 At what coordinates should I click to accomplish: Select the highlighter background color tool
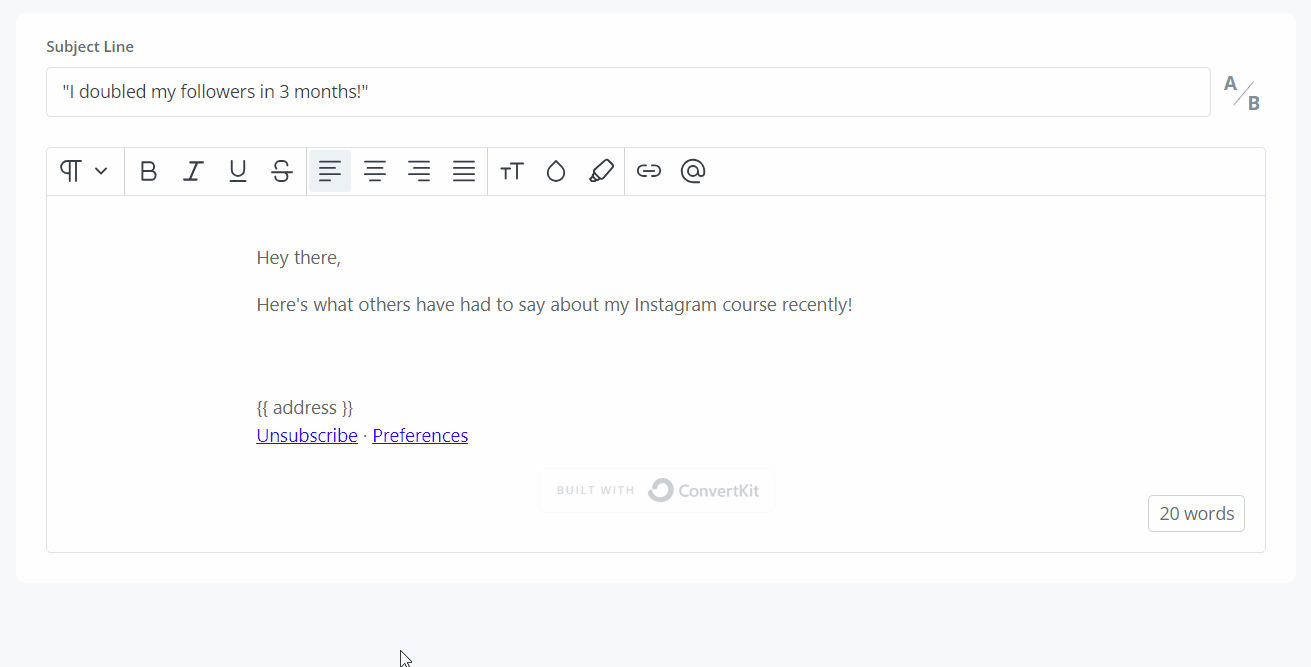pyautogui.click(x=601, y=172)
